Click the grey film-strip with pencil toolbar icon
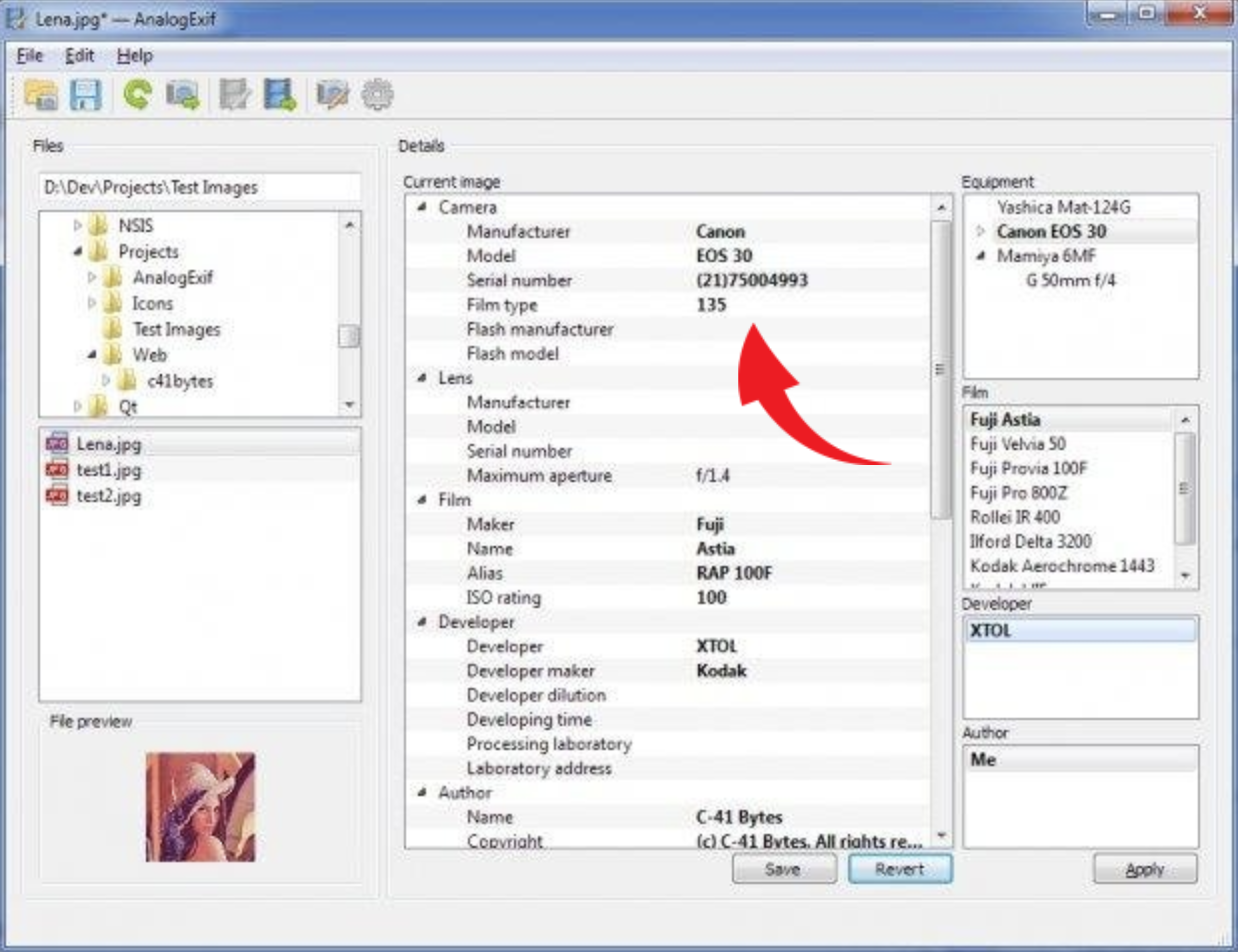This screenshot has height=952, width=1238. pyautogui.click(x=235, y=96)
